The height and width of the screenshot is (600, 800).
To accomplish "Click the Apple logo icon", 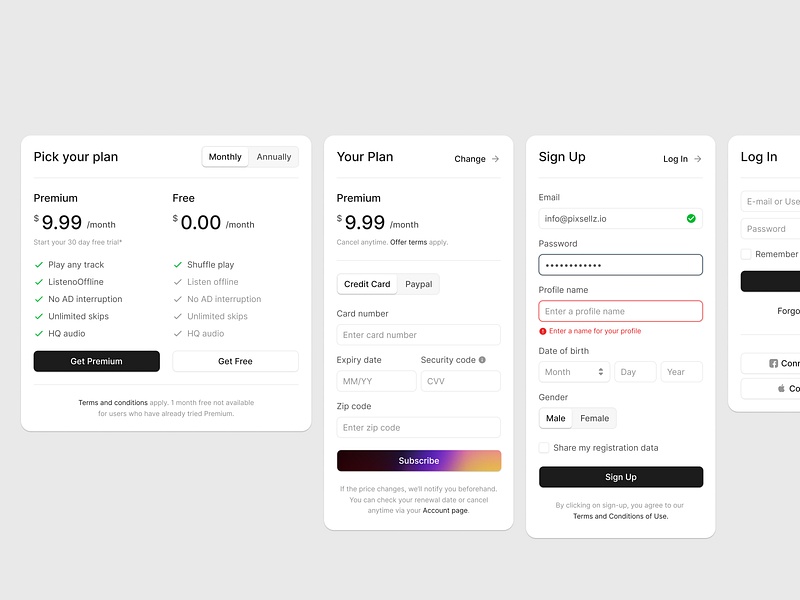I will tap(781, 389).
